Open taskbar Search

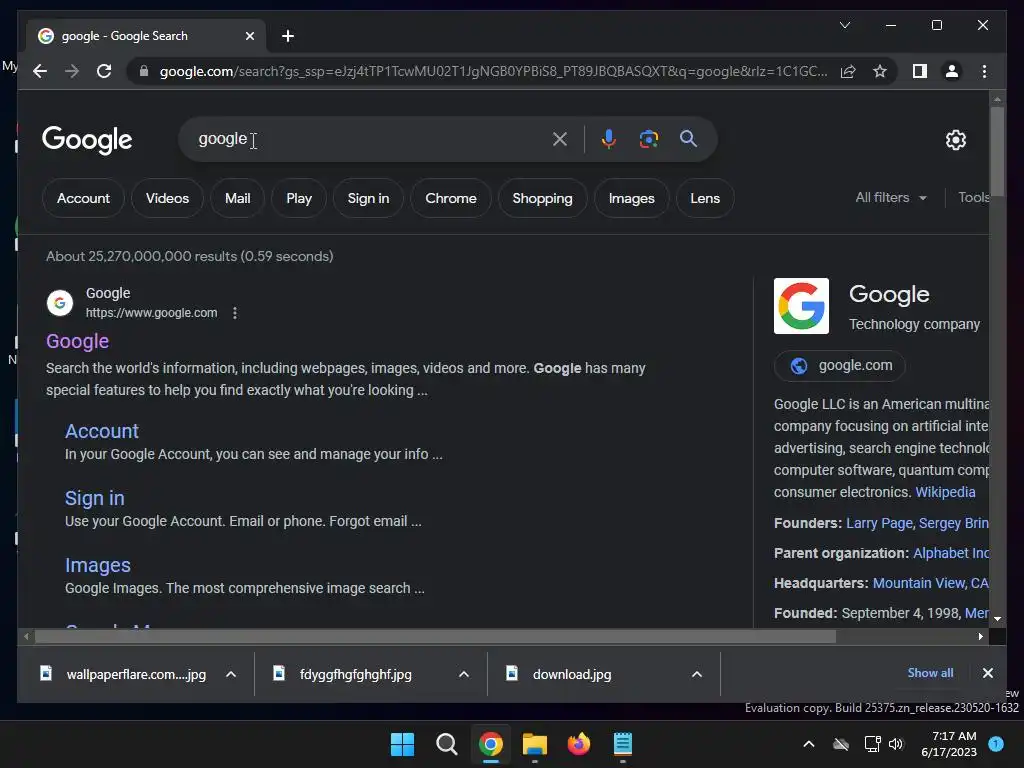(x=447, y=744)
